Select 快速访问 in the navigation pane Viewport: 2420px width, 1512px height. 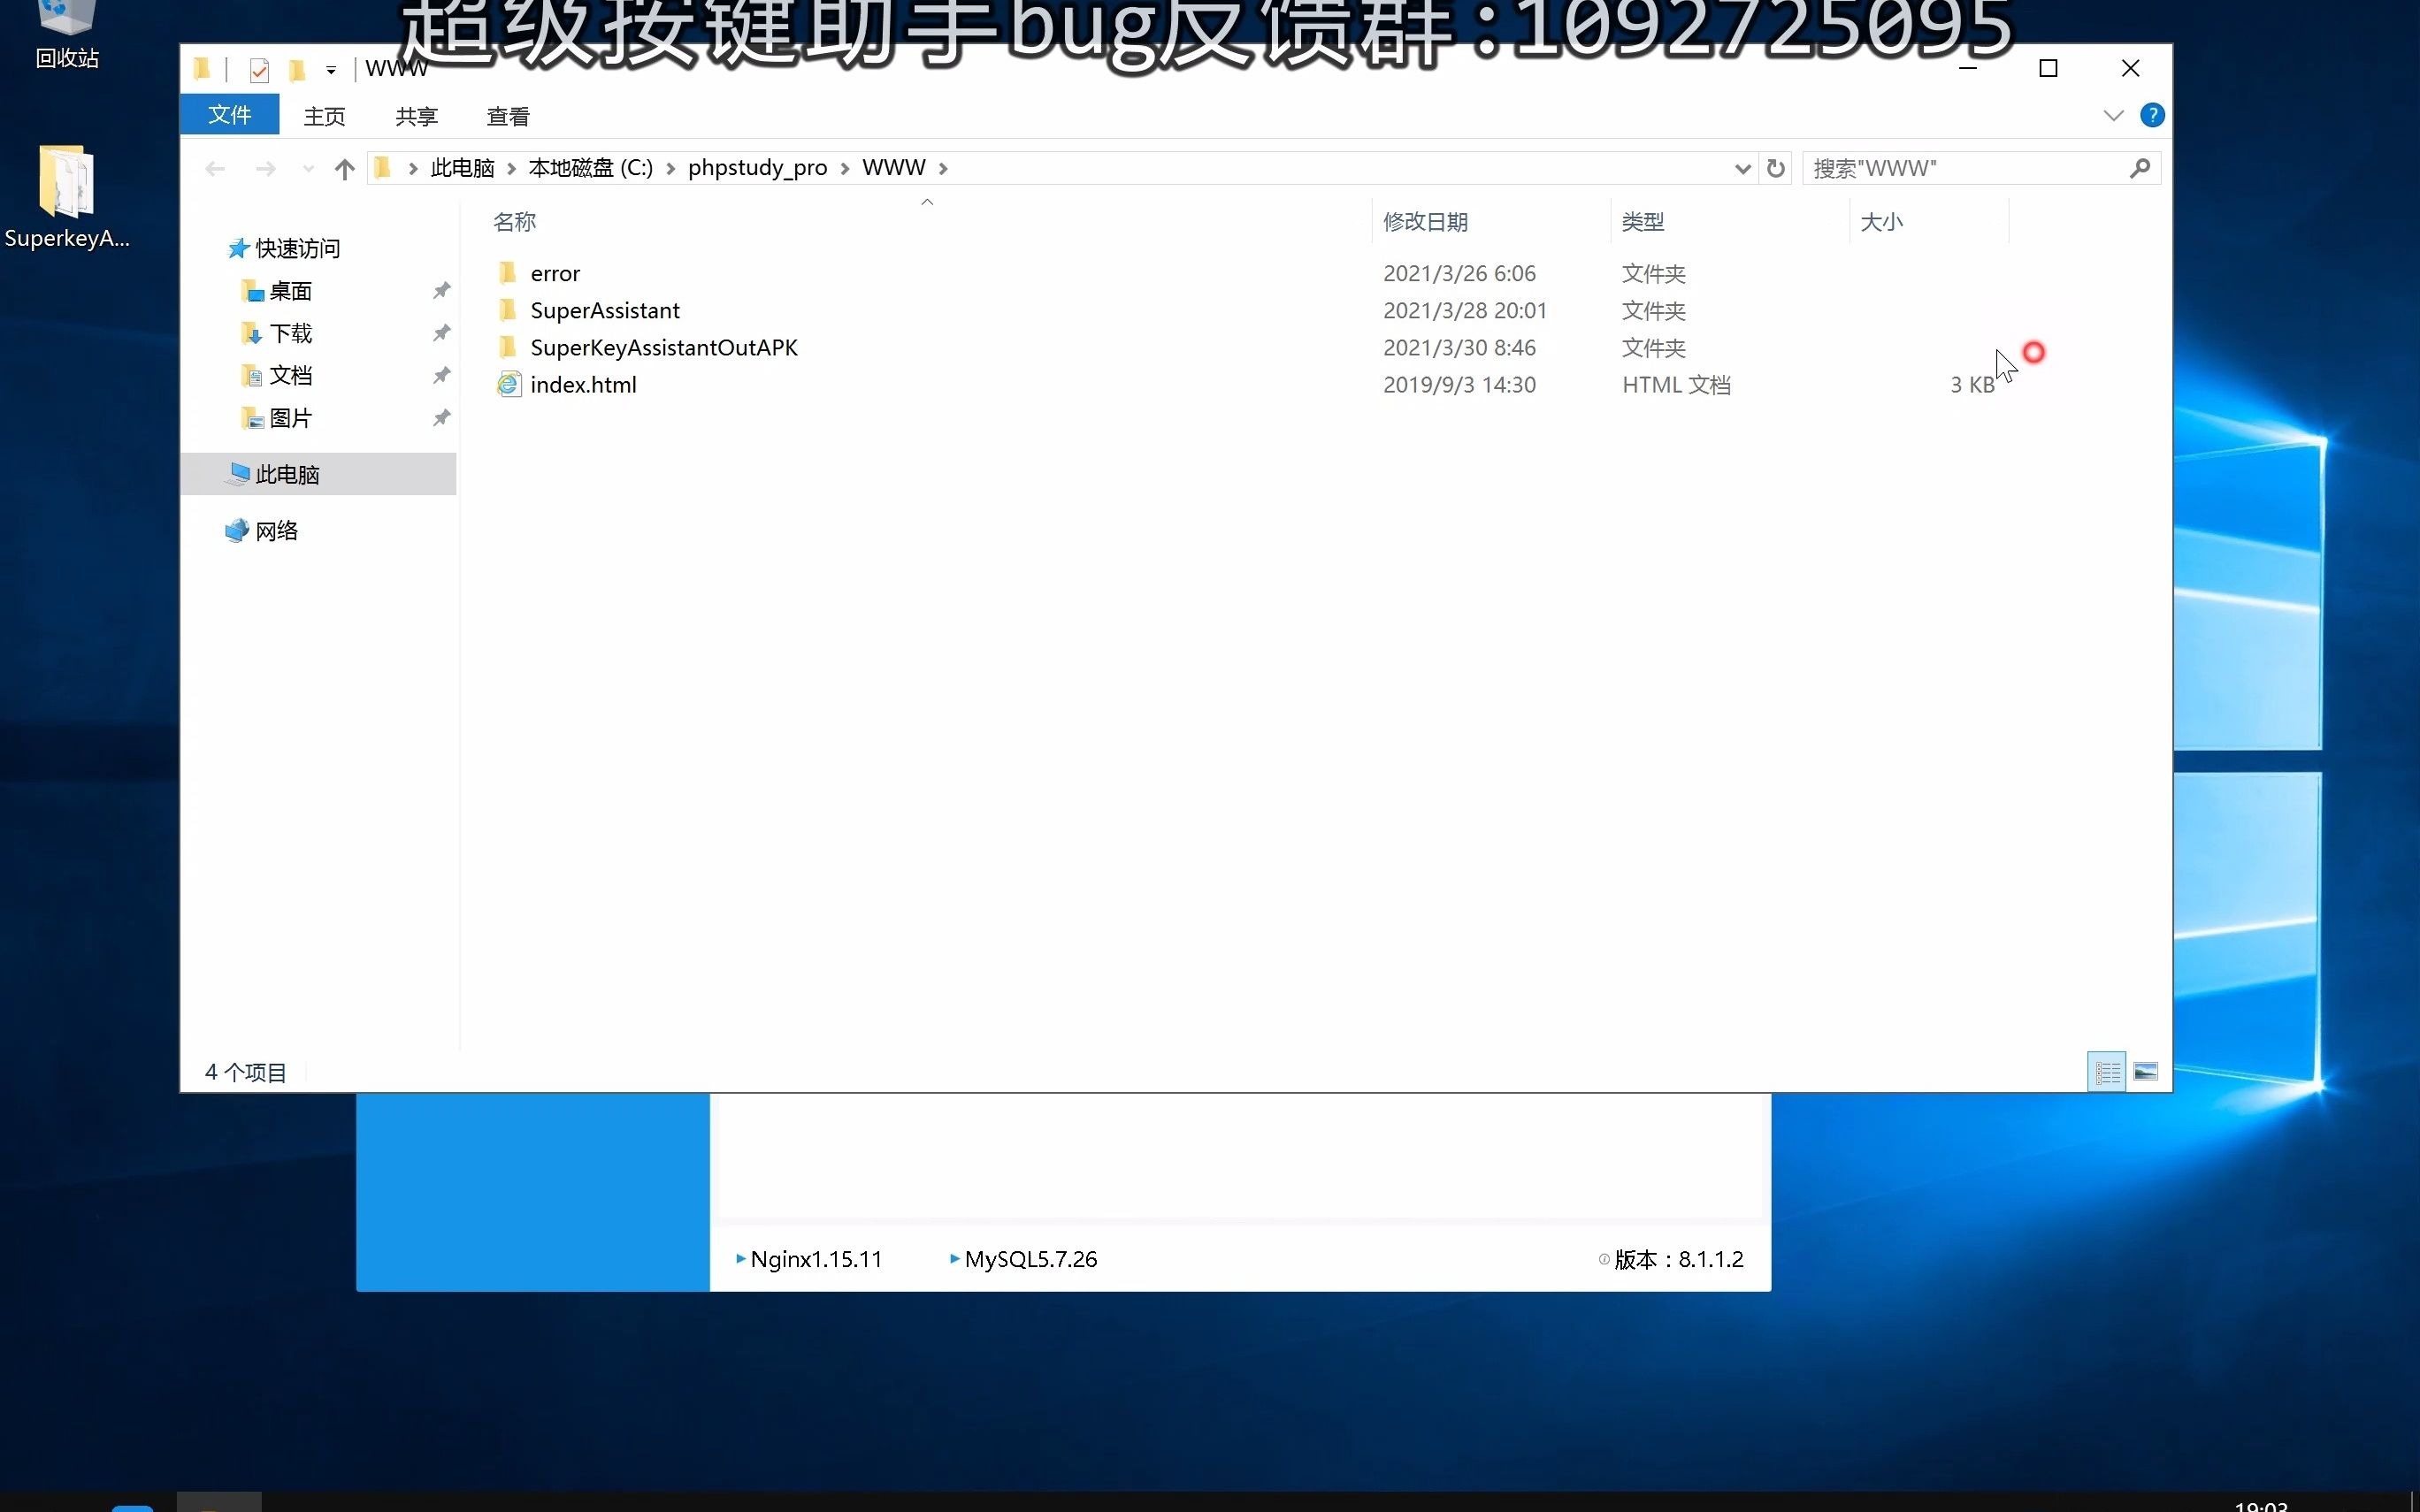point(297,248)
